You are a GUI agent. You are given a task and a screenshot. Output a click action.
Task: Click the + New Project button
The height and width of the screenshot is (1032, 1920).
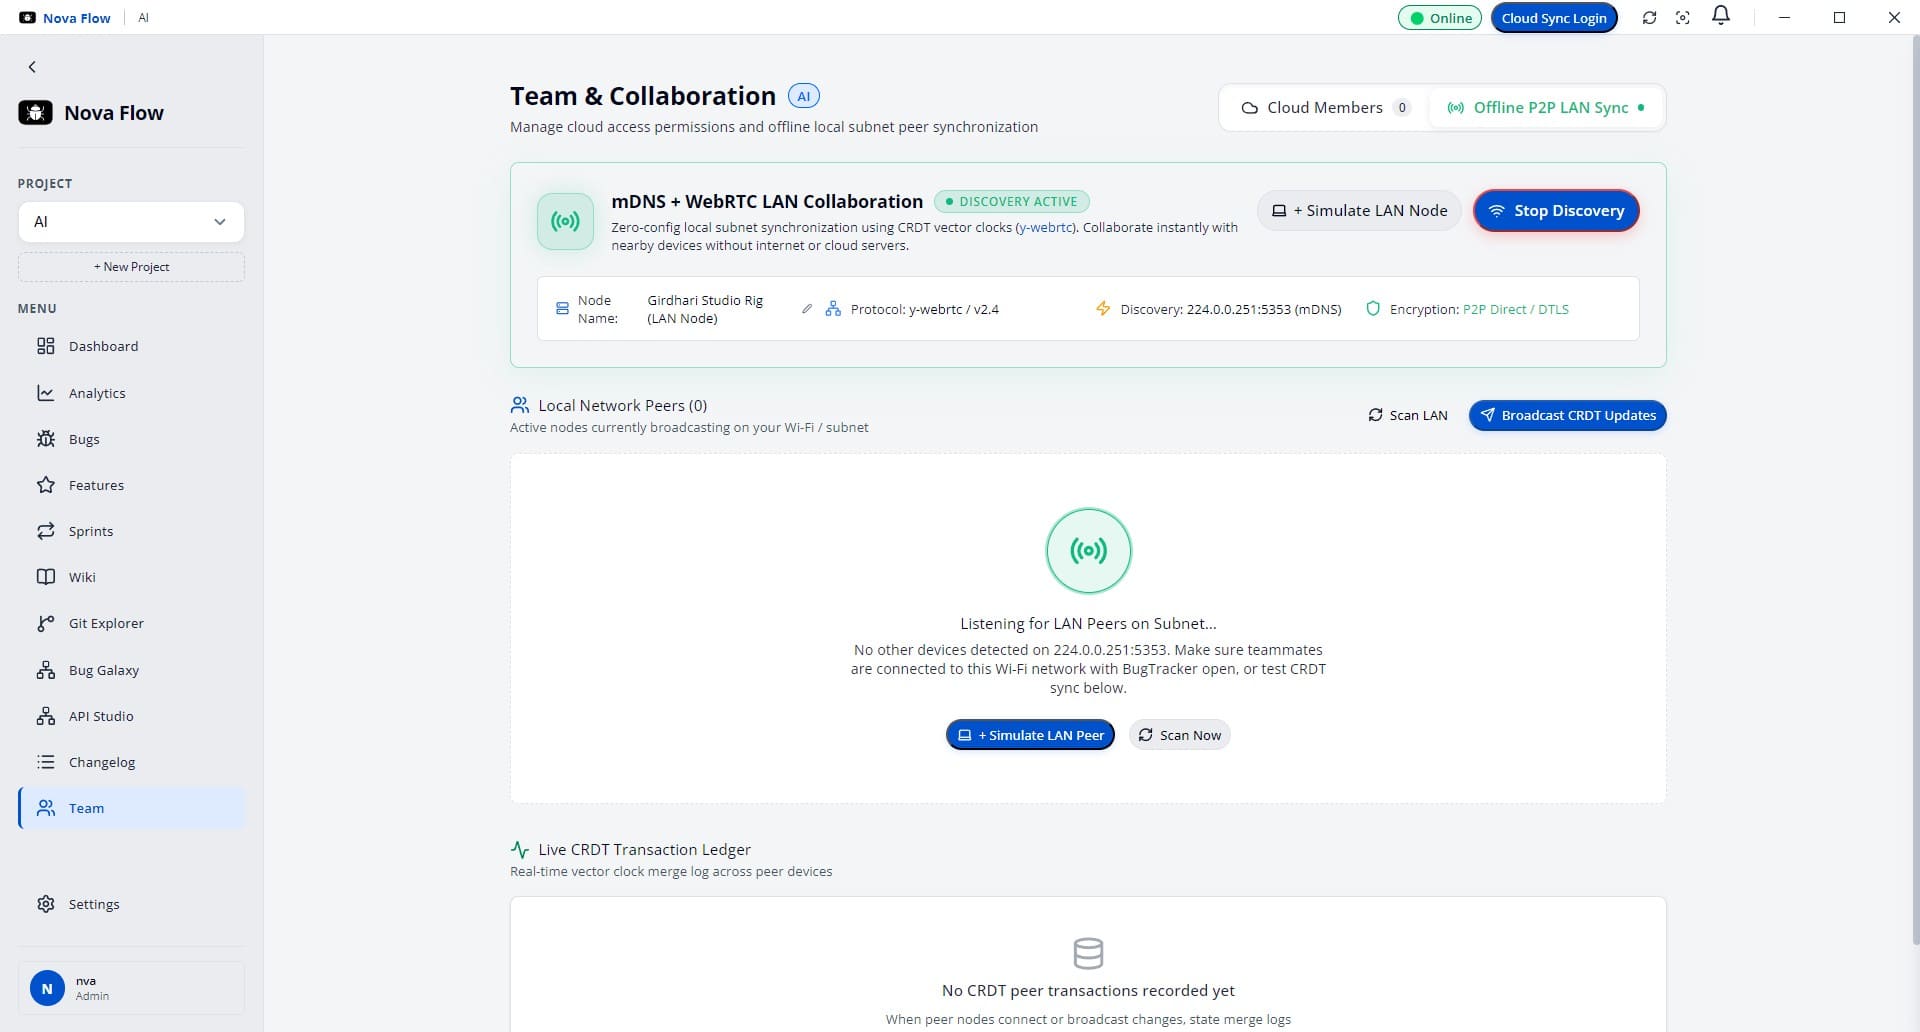point(131,267)
